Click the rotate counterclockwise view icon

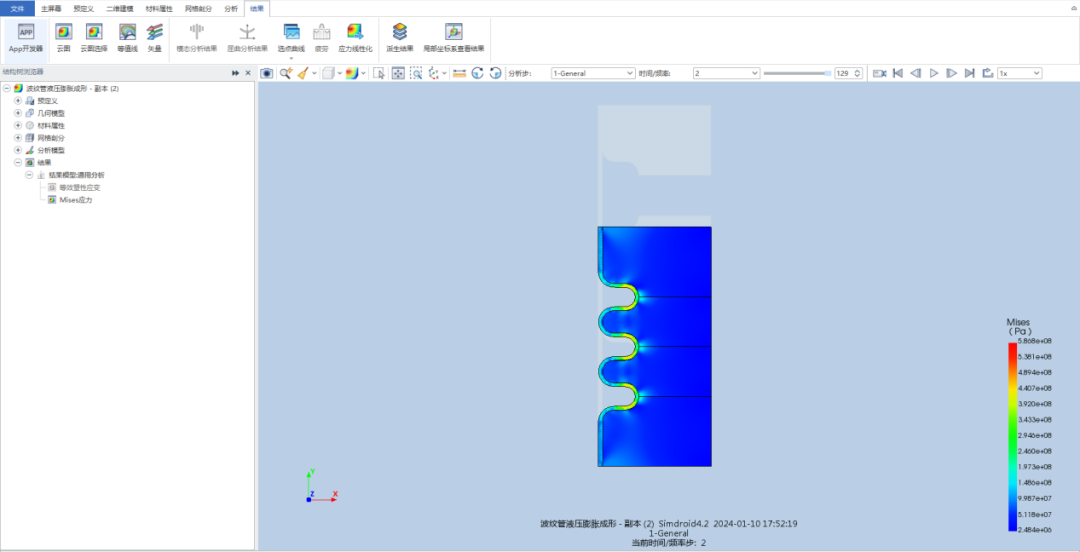(x=495, y=73)
